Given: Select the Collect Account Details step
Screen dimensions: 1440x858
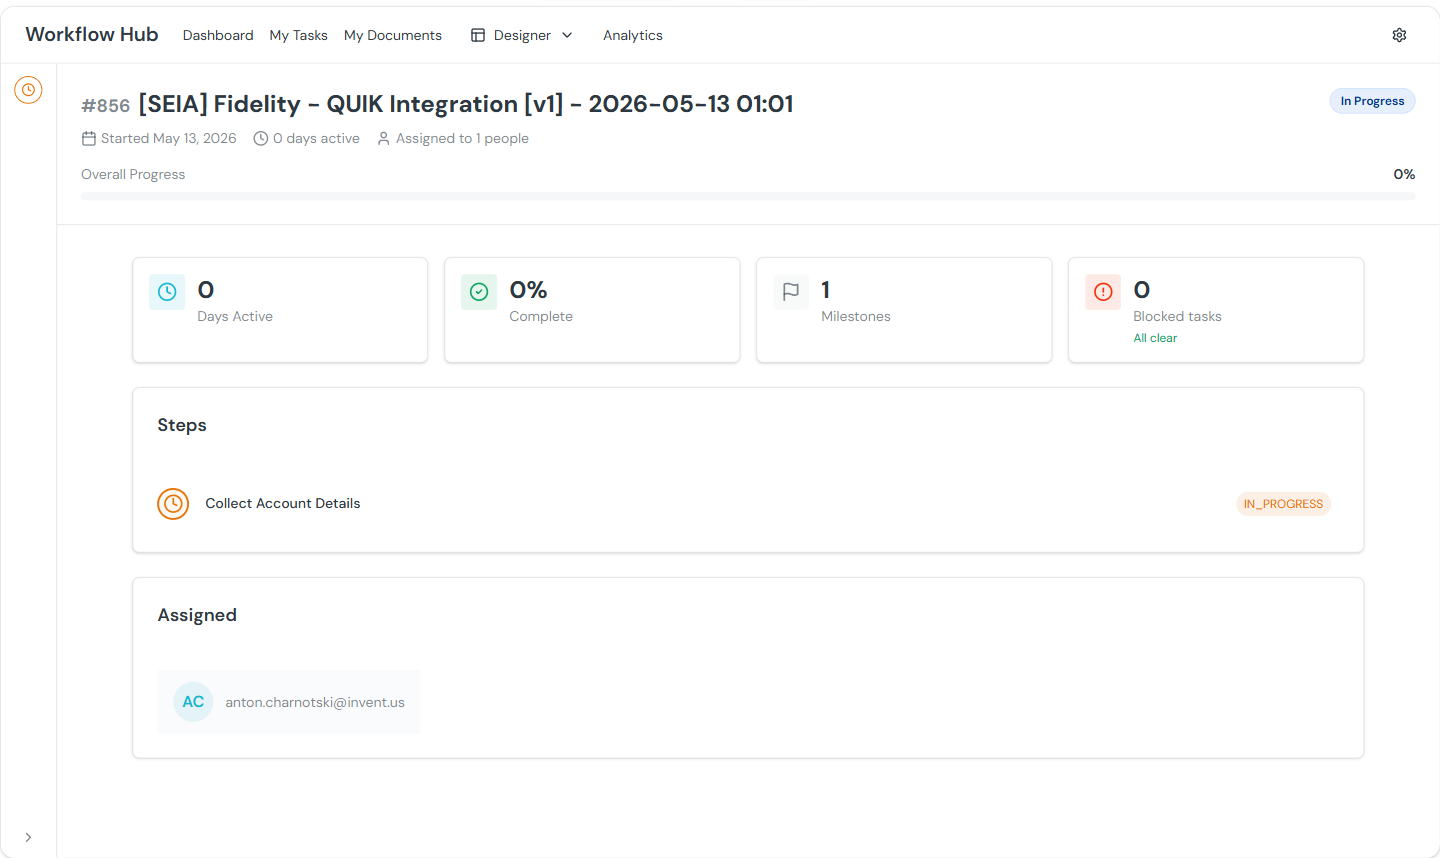Looking at the screenshot, I should (748, 504).
